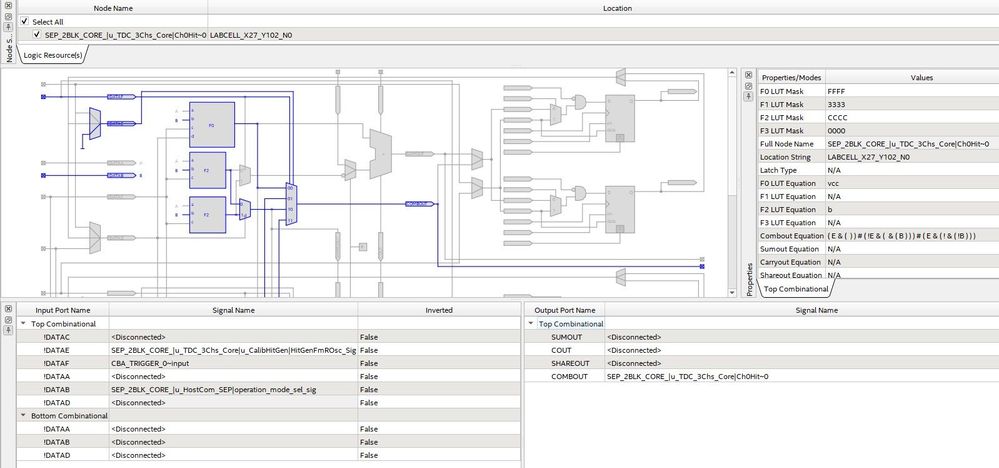Click the float icon of node selection panel

(x=8, y=17)
